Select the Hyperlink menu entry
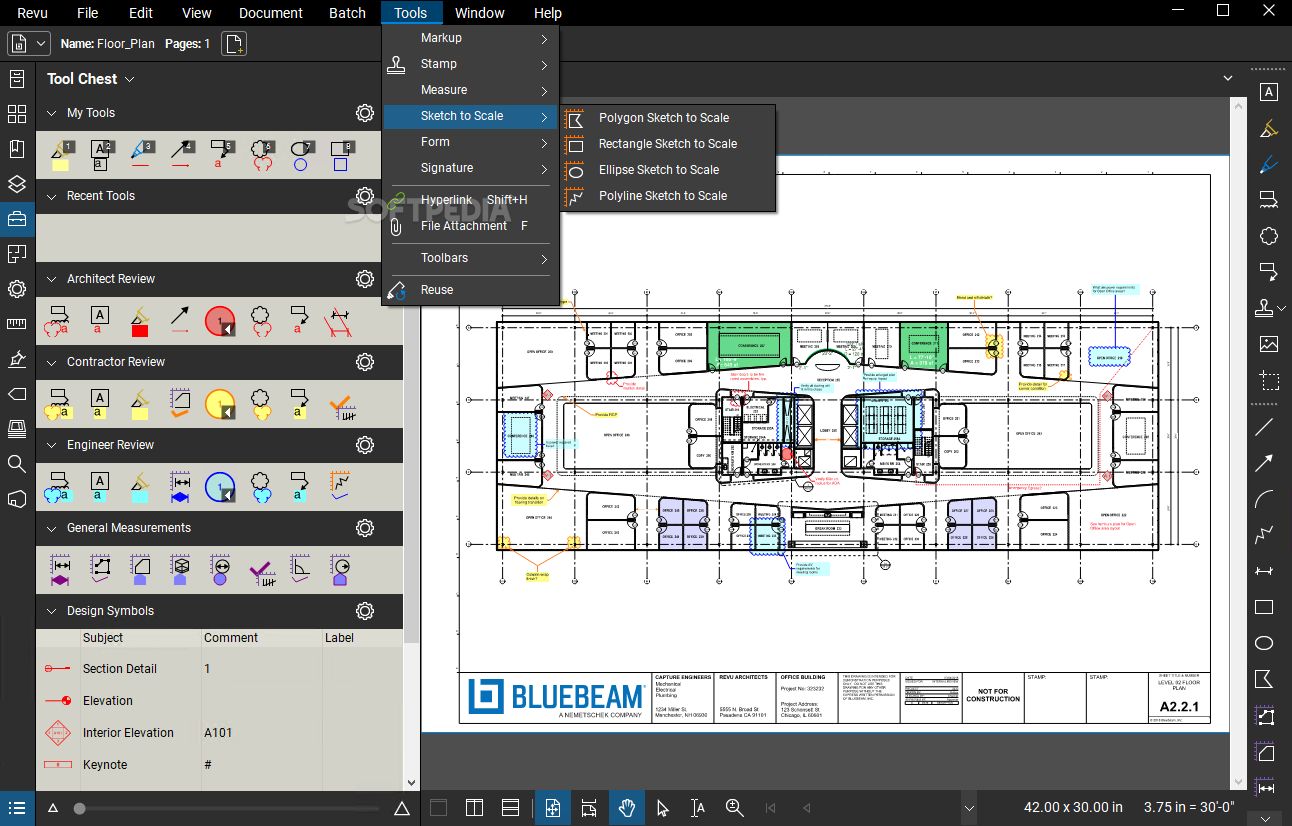Image resolution: width=1292 pixels, height=826 pixels. click(470, 200)
